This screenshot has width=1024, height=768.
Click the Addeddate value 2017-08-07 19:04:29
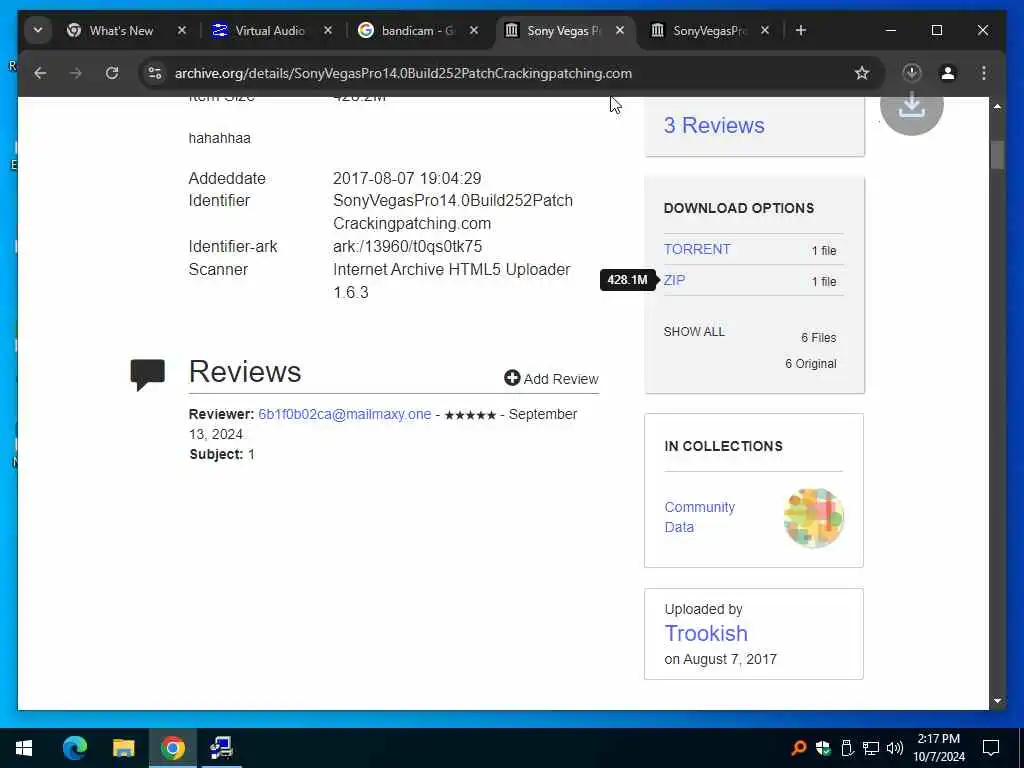click(407, 178)
